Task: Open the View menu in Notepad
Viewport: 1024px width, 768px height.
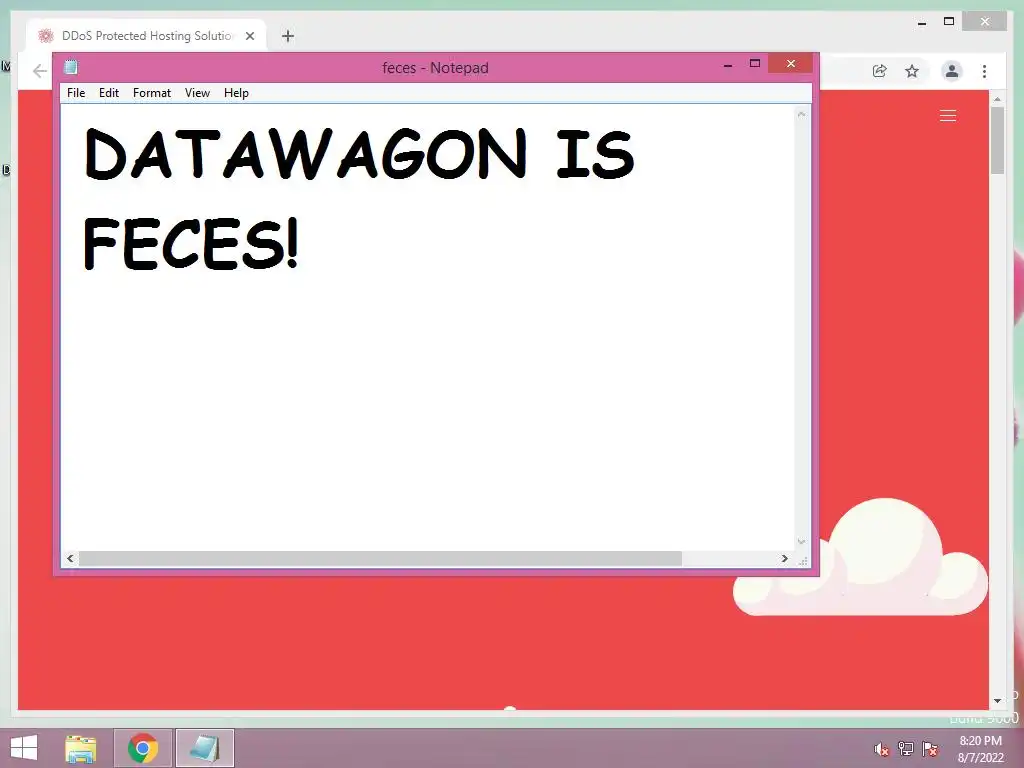Action: (x=197, y=93)
